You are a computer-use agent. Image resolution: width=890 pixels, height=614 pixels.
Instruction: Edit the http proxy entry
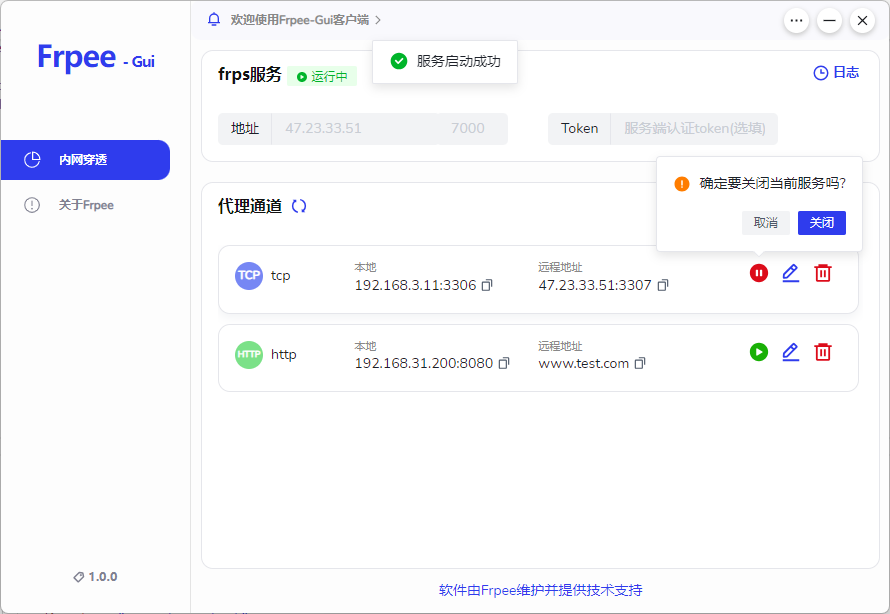click(x=791, y=352)
